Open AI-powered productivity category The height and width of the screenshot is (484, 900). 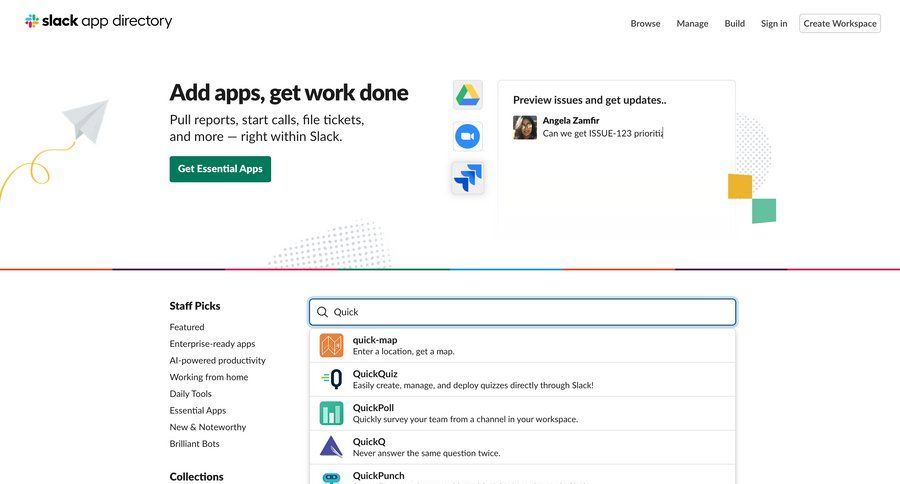coord(218,361)
